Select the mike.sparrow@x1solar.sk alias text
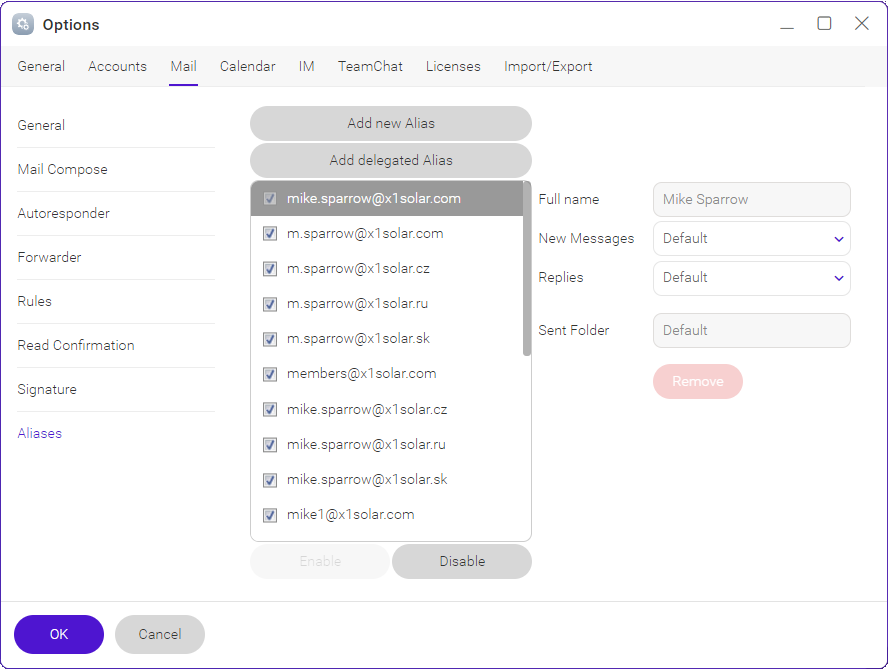This screenshot has height=669, width=889. tap(367, 480)
